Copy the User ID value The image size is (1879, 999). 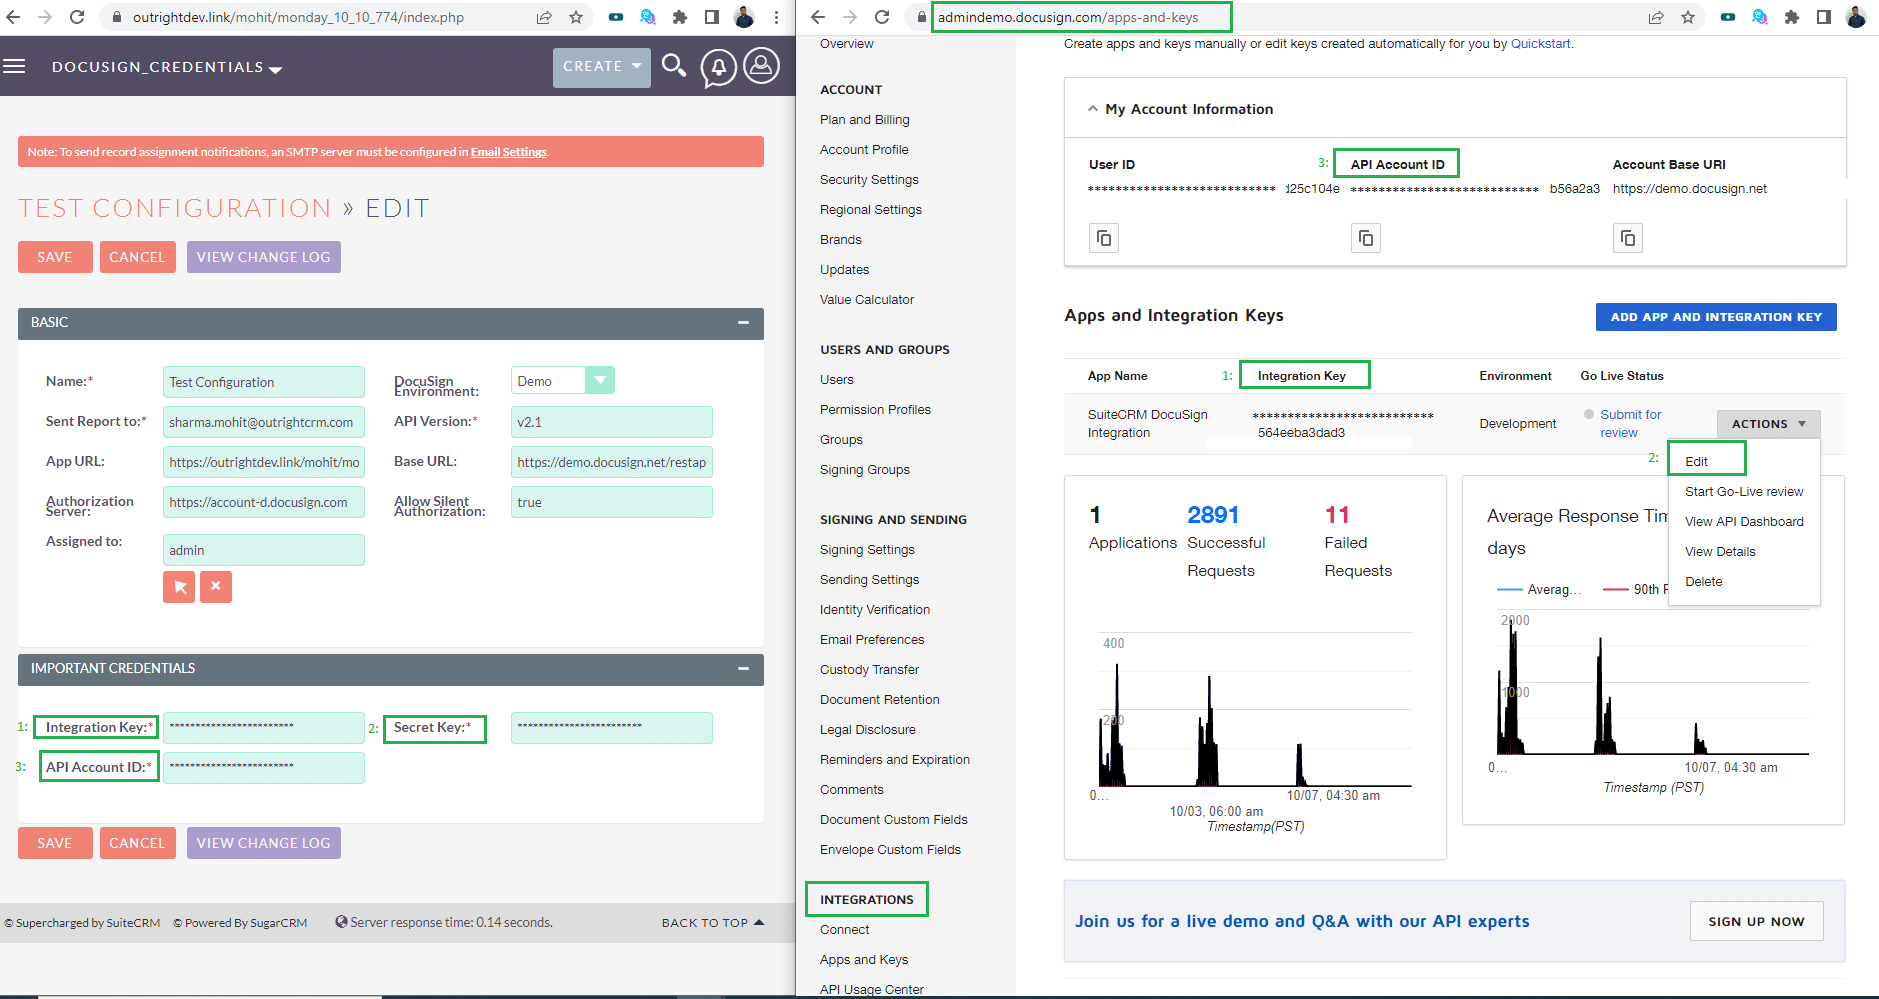[x=1104, y=238]
